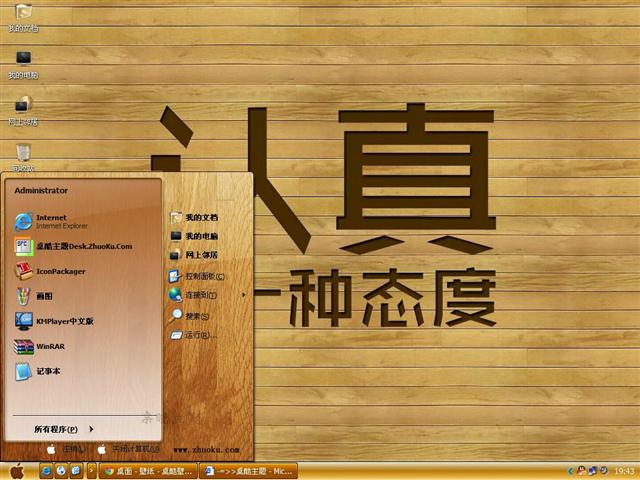Switch to the 桌面 - 壁纸 Chrome taskbar window
Image resolution: width=640 pixels, height=480 pixels.
[148, 471]
